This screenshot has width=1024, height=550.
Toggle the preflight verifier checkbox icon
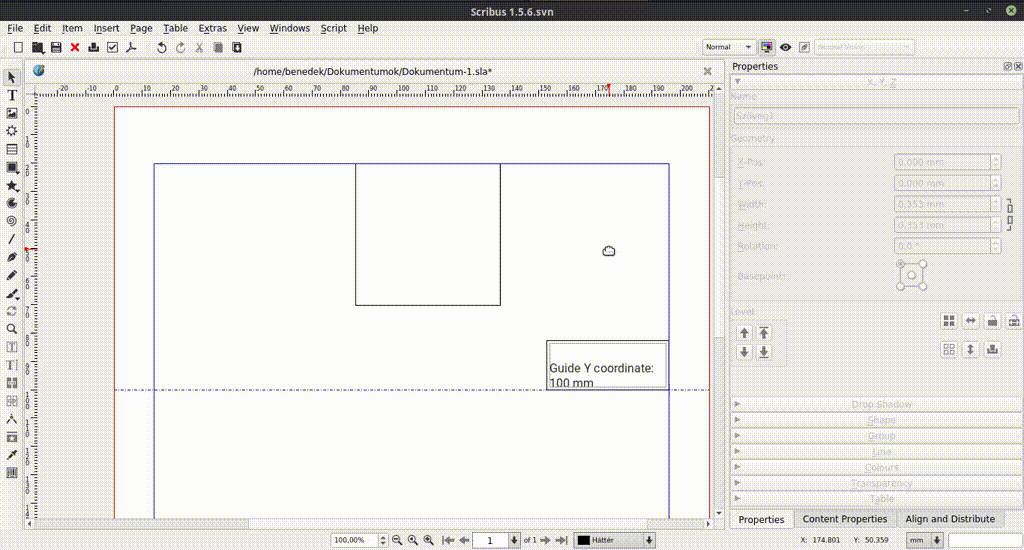tap(112, 47)
